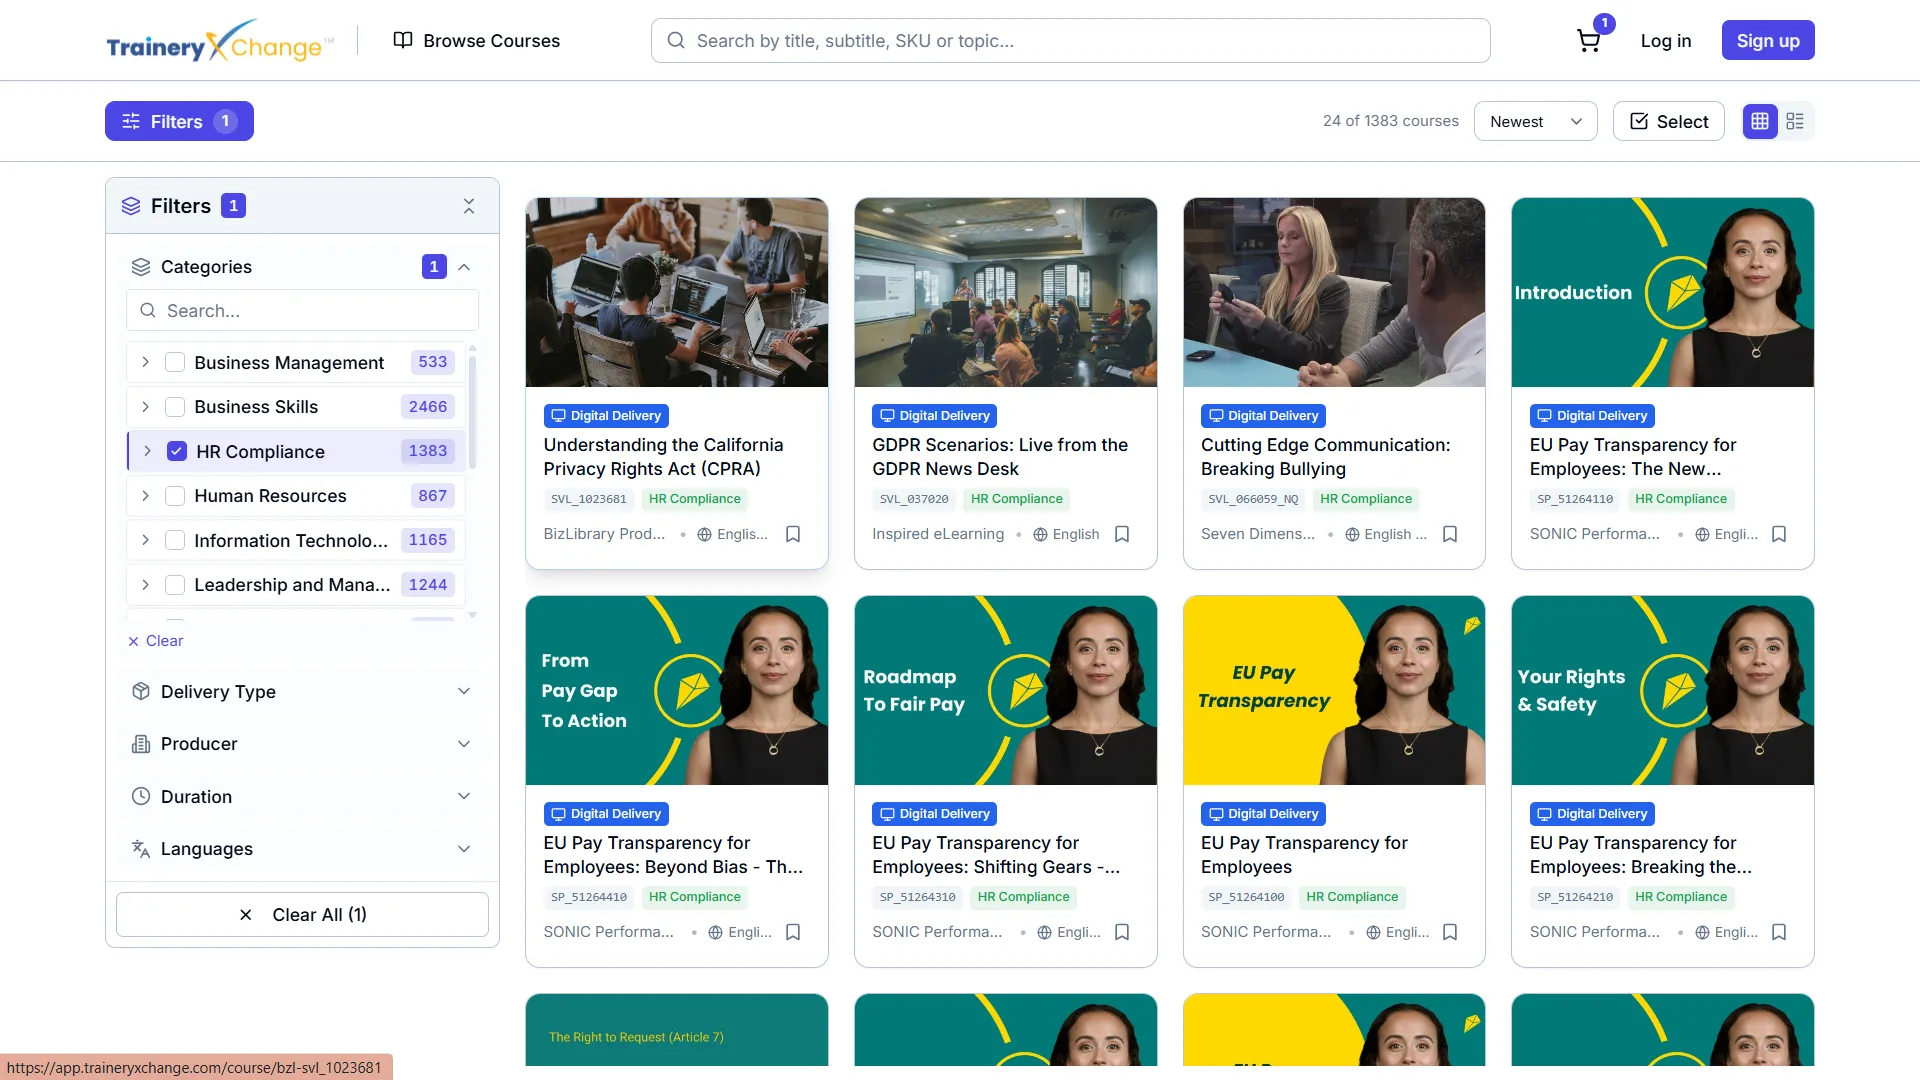Click the TraineryXChange logo
Image resolution: width=1920 pixels, height=1080 pixels.
pyautogui.click(x=220, y=41)
